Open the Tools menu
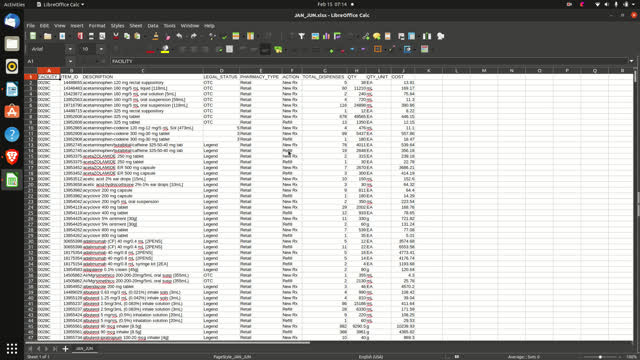The image size is (640, 360). (169, 26)
